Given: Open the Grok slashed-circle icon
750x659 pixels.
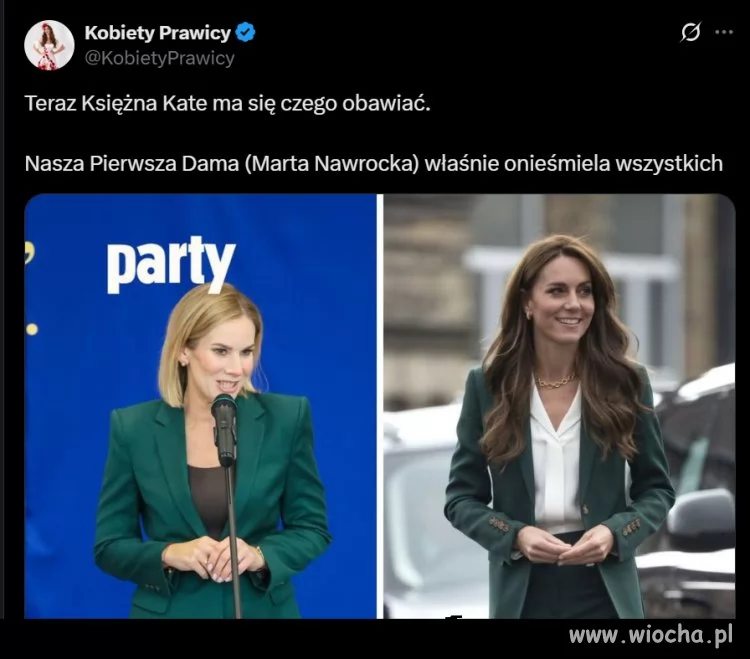Looking at the screenshot, I should [x=691, y=33].
